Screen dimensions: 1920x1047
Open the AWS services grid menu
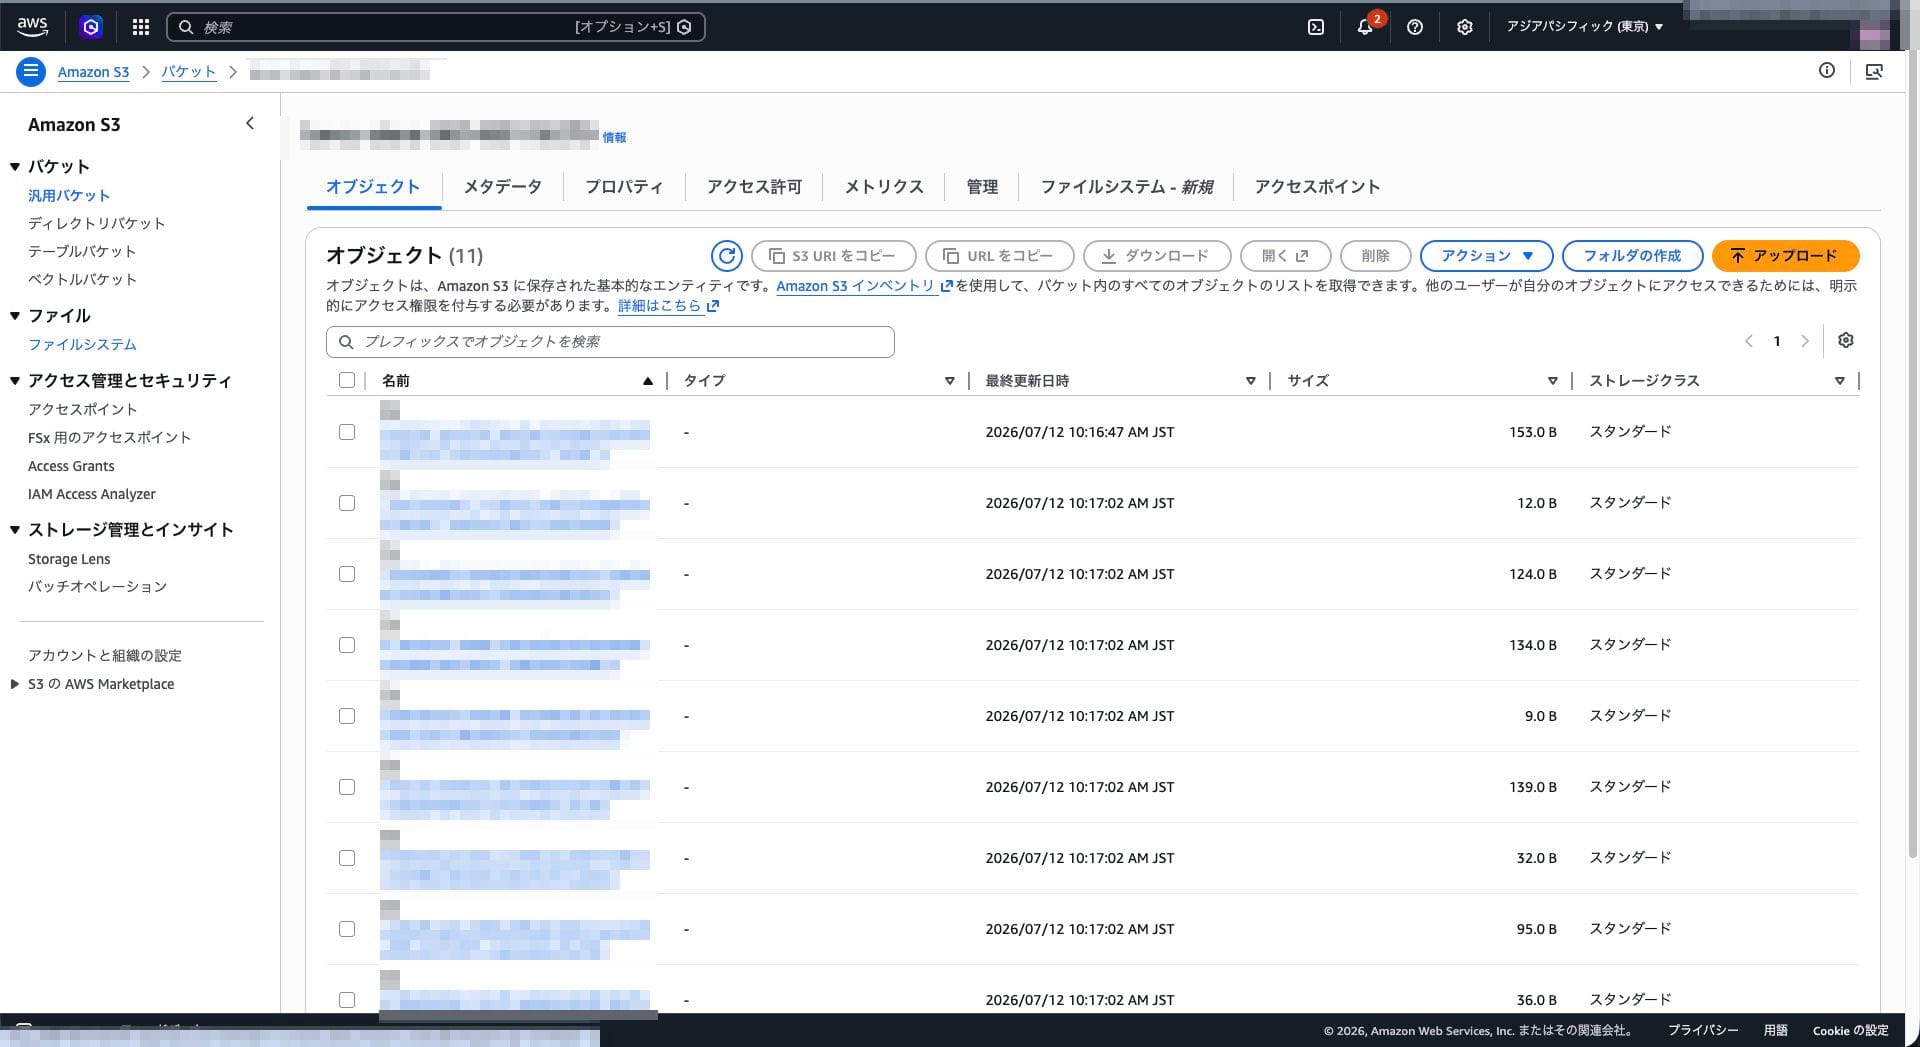141,27
